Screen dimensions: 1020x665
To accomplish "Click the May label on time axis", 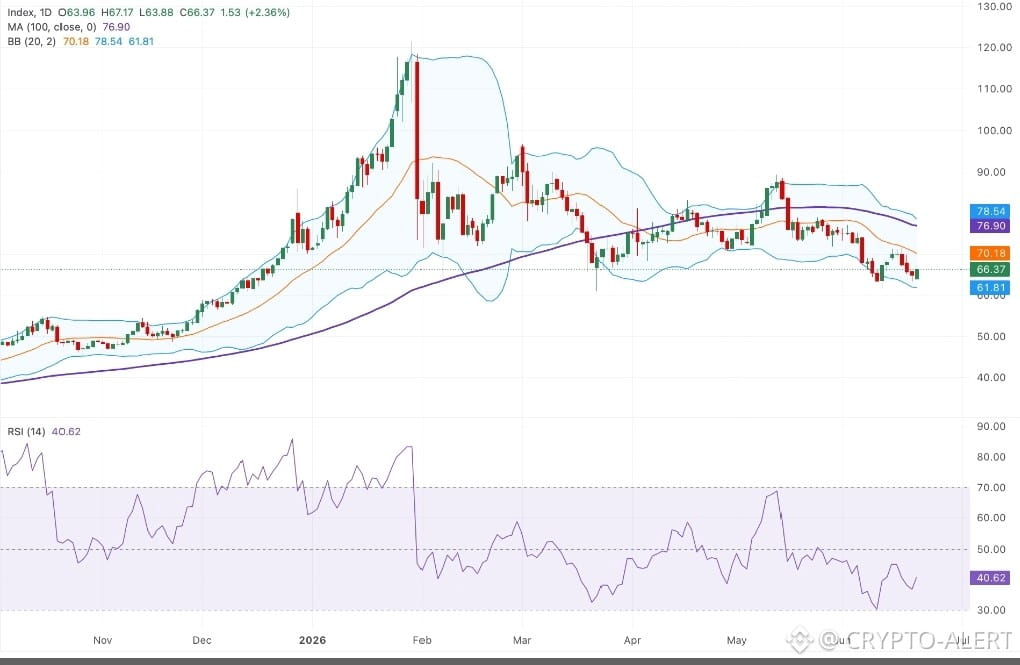I will point(736,640).
